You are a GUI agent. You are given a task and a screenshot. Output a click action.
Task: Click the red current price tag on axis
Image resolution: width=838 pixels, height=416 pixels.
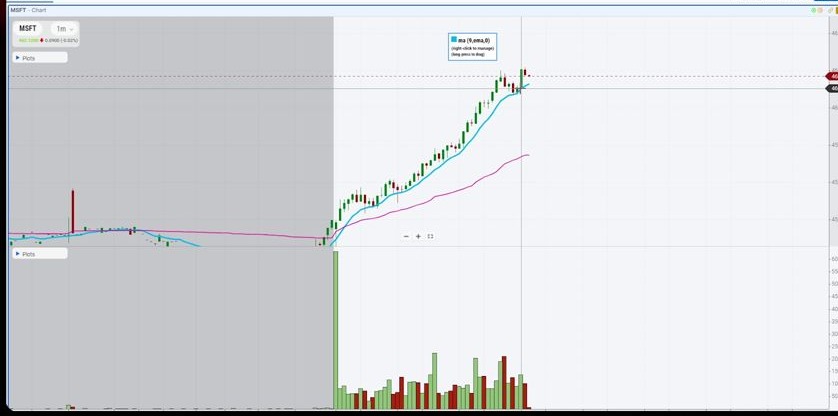point(832,76)
